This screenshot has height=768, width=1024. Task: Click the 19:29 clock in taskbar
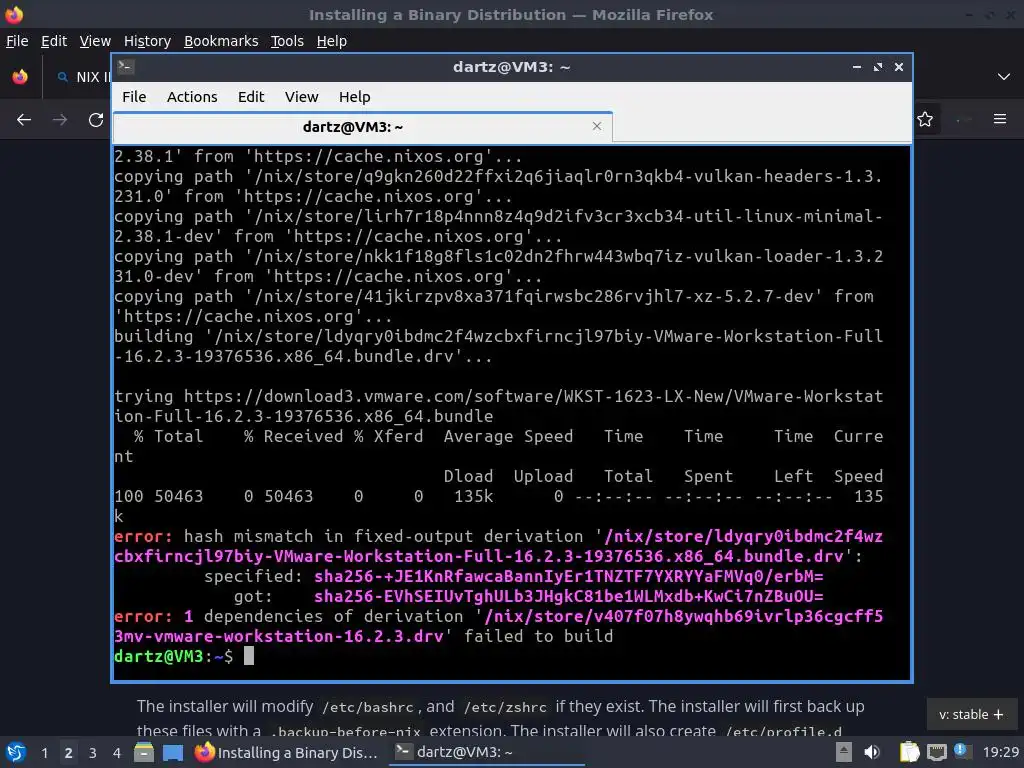(1000, 752)
